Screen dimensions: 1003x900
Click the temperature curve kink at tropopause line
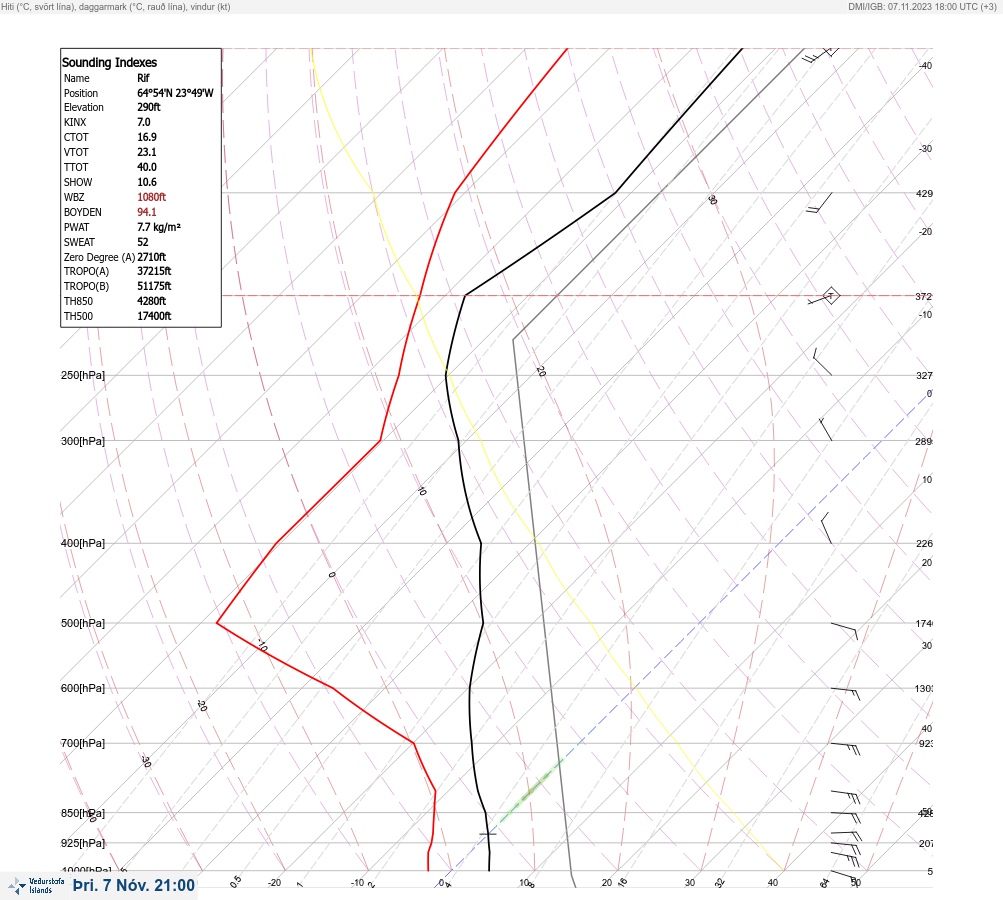point(465,296)
